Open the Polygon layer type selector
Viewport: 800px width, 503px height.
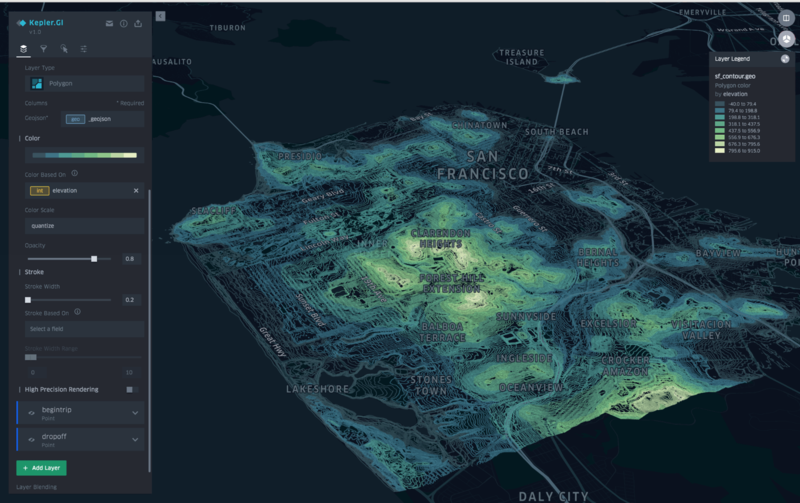(85, 83)
